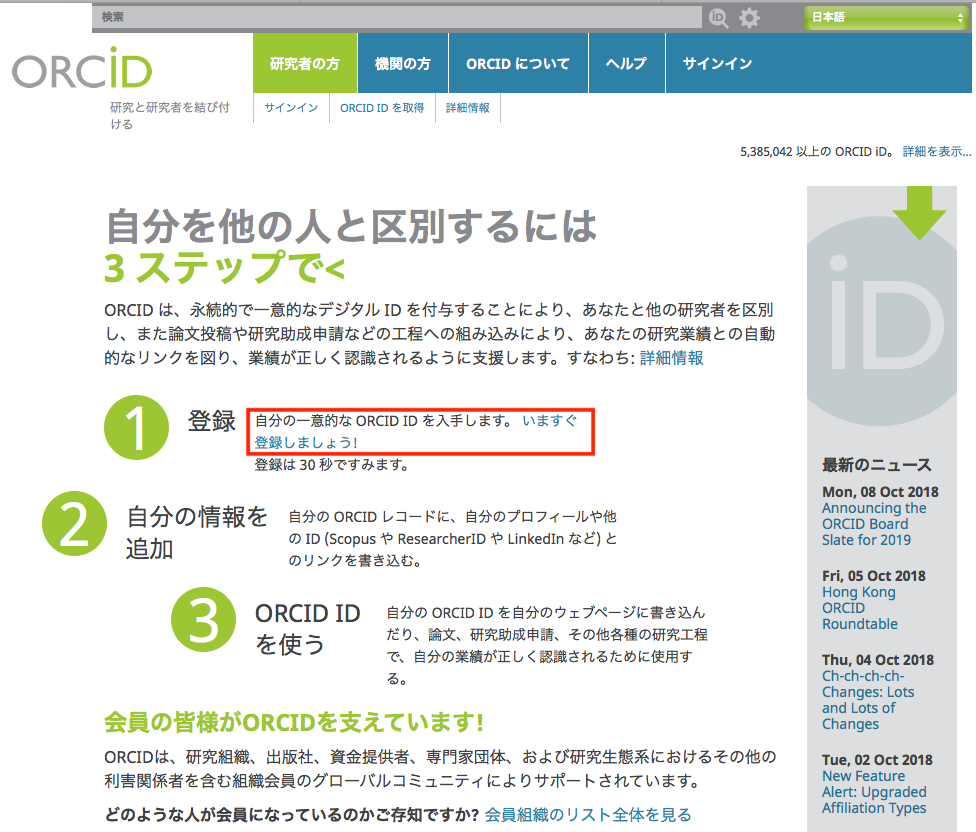
Task: Click the Fri, 05 Oct 2018 news date
Action: [x=874, y=576]
